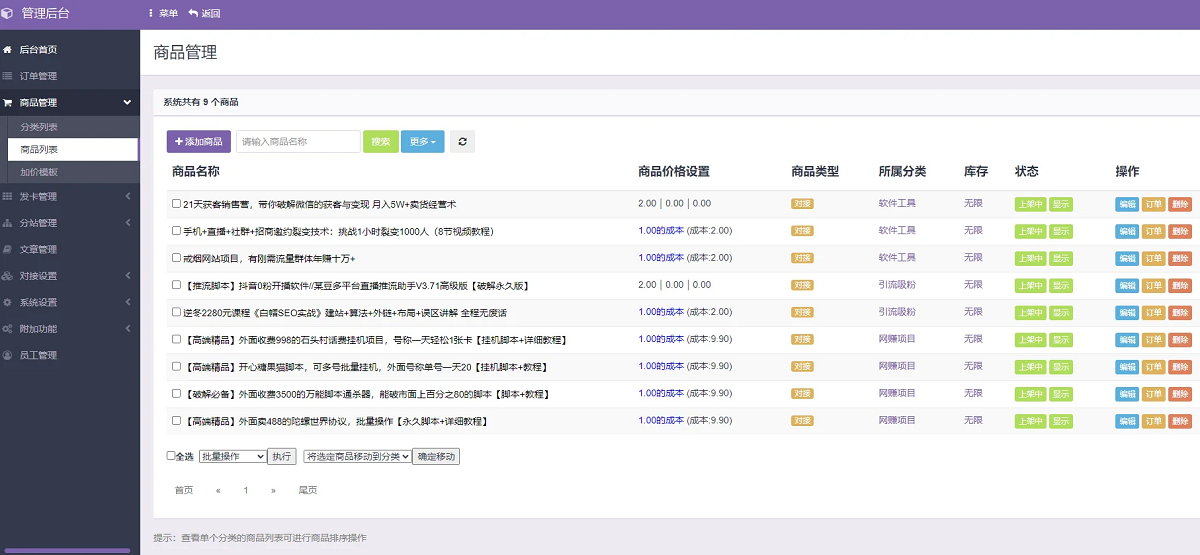Go to 尾页 in pagination
This screenshot has width=1200, height=555.
[307, 490]
